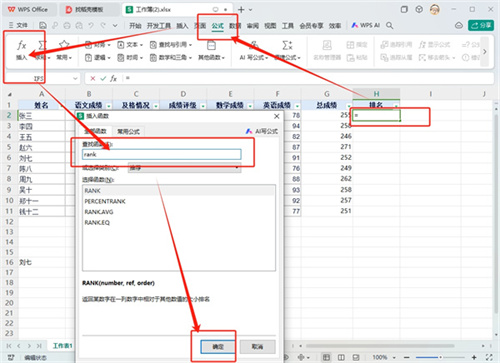
Task: Click the search function input field
Action: 162,154
